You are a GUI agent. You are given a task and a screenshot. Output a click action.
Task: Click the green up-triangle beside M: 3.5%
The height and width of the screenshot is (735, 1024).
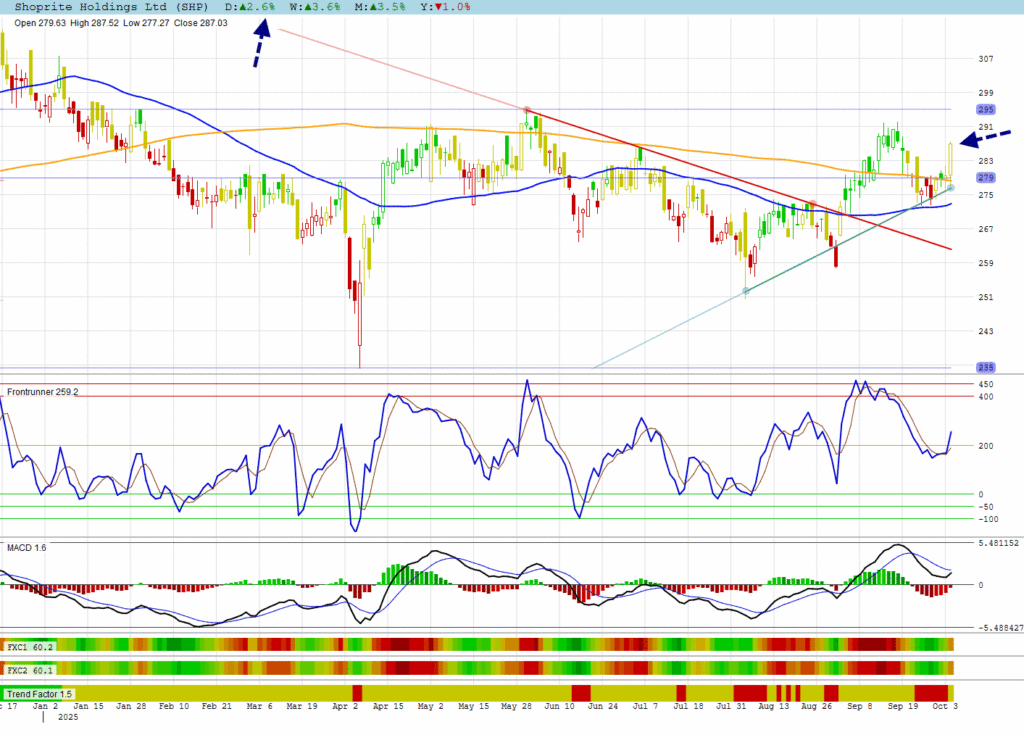(371, 7)
